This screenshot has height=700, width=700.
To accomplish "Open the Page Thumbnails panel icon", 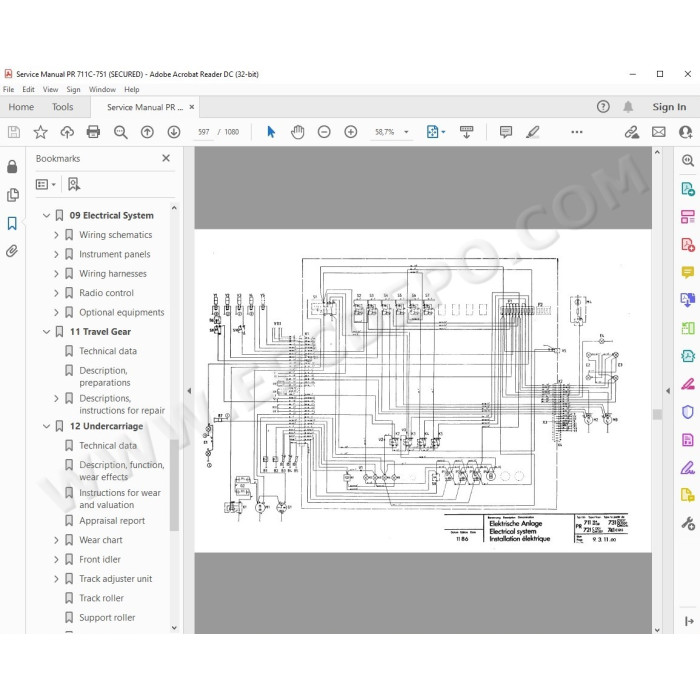I will click(x=12, y=195).
